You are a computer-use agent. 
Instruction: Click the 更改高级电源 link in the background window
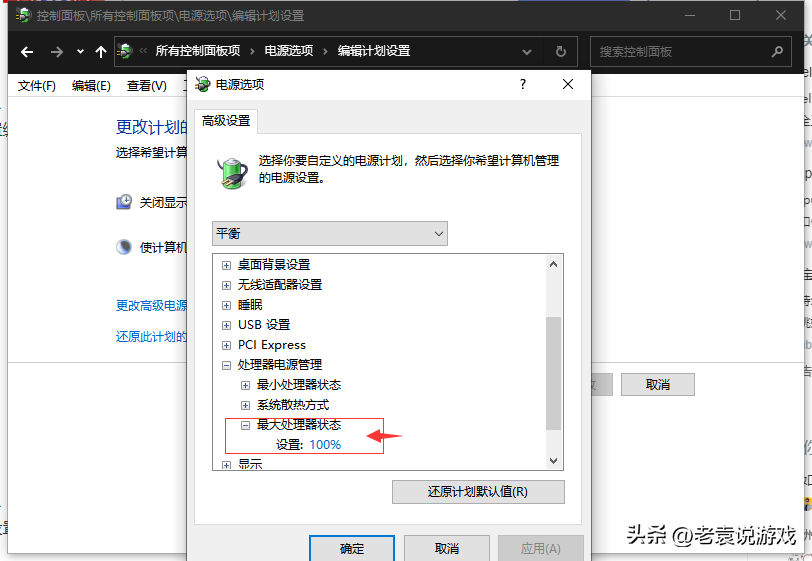[x=151, y=306]
